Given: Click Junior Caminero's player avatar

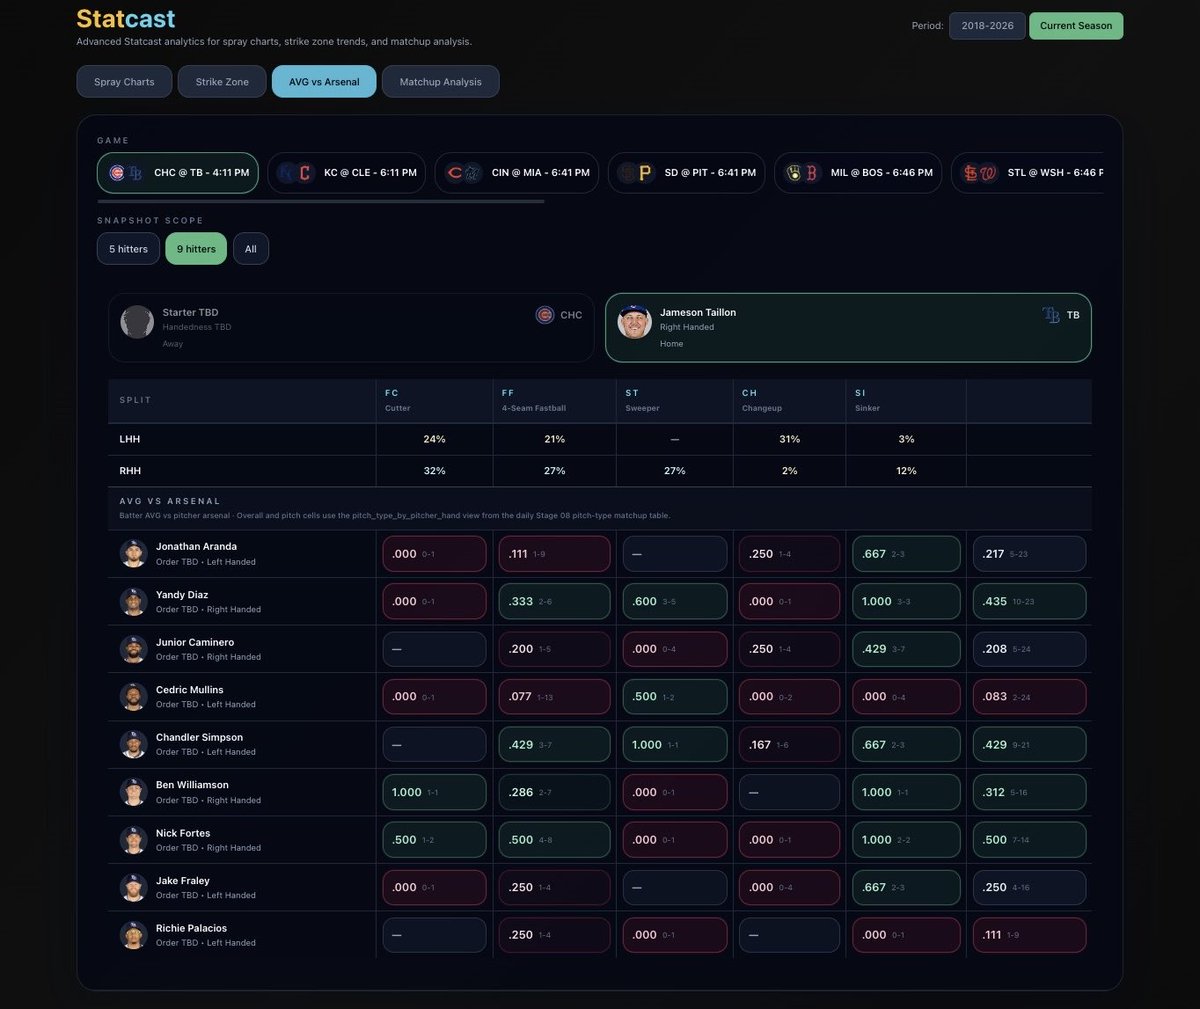Looking at the screenshot, I should click(x=134, y=649).
